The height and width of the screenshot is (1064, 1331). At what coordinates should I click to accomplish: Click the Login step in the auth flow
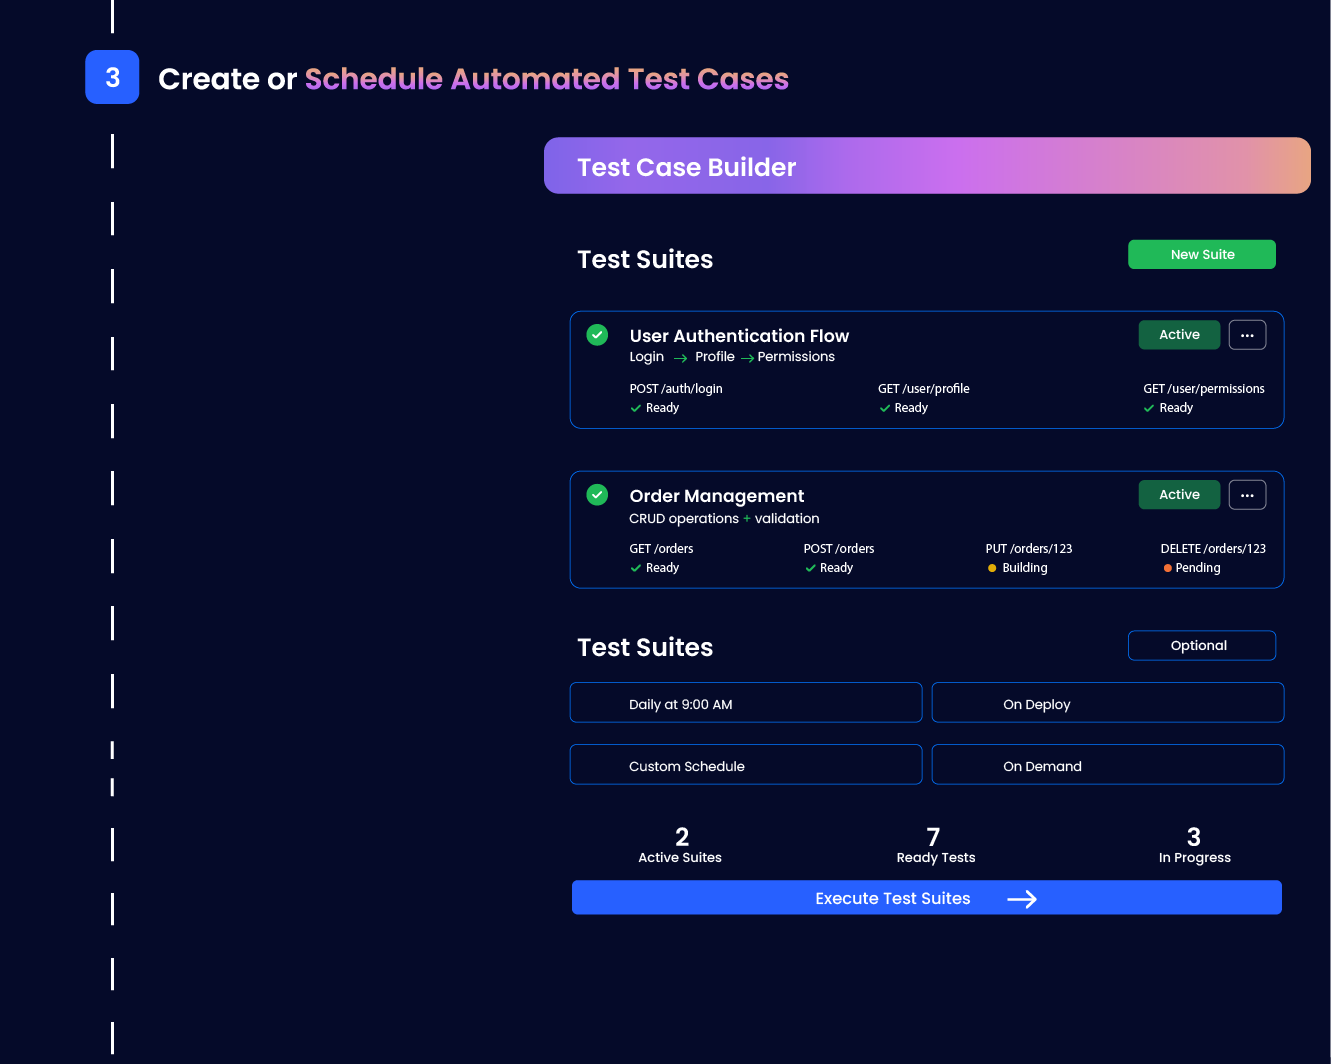[x=646, y=357]
